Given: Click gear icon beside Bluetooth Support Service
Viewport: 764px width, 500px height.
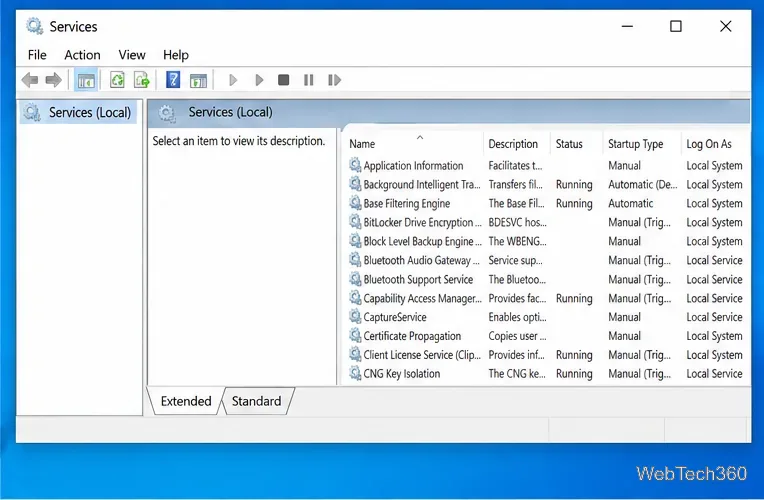Looking at the screenshot, I should [x=355, y=279].
